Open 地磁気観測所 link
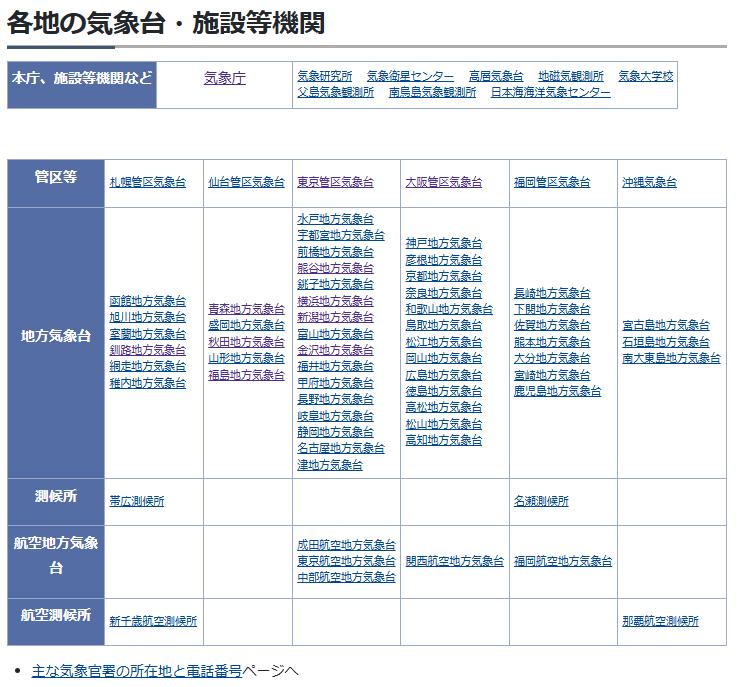This screenshot has height=687, width=743. click(571, 76)
